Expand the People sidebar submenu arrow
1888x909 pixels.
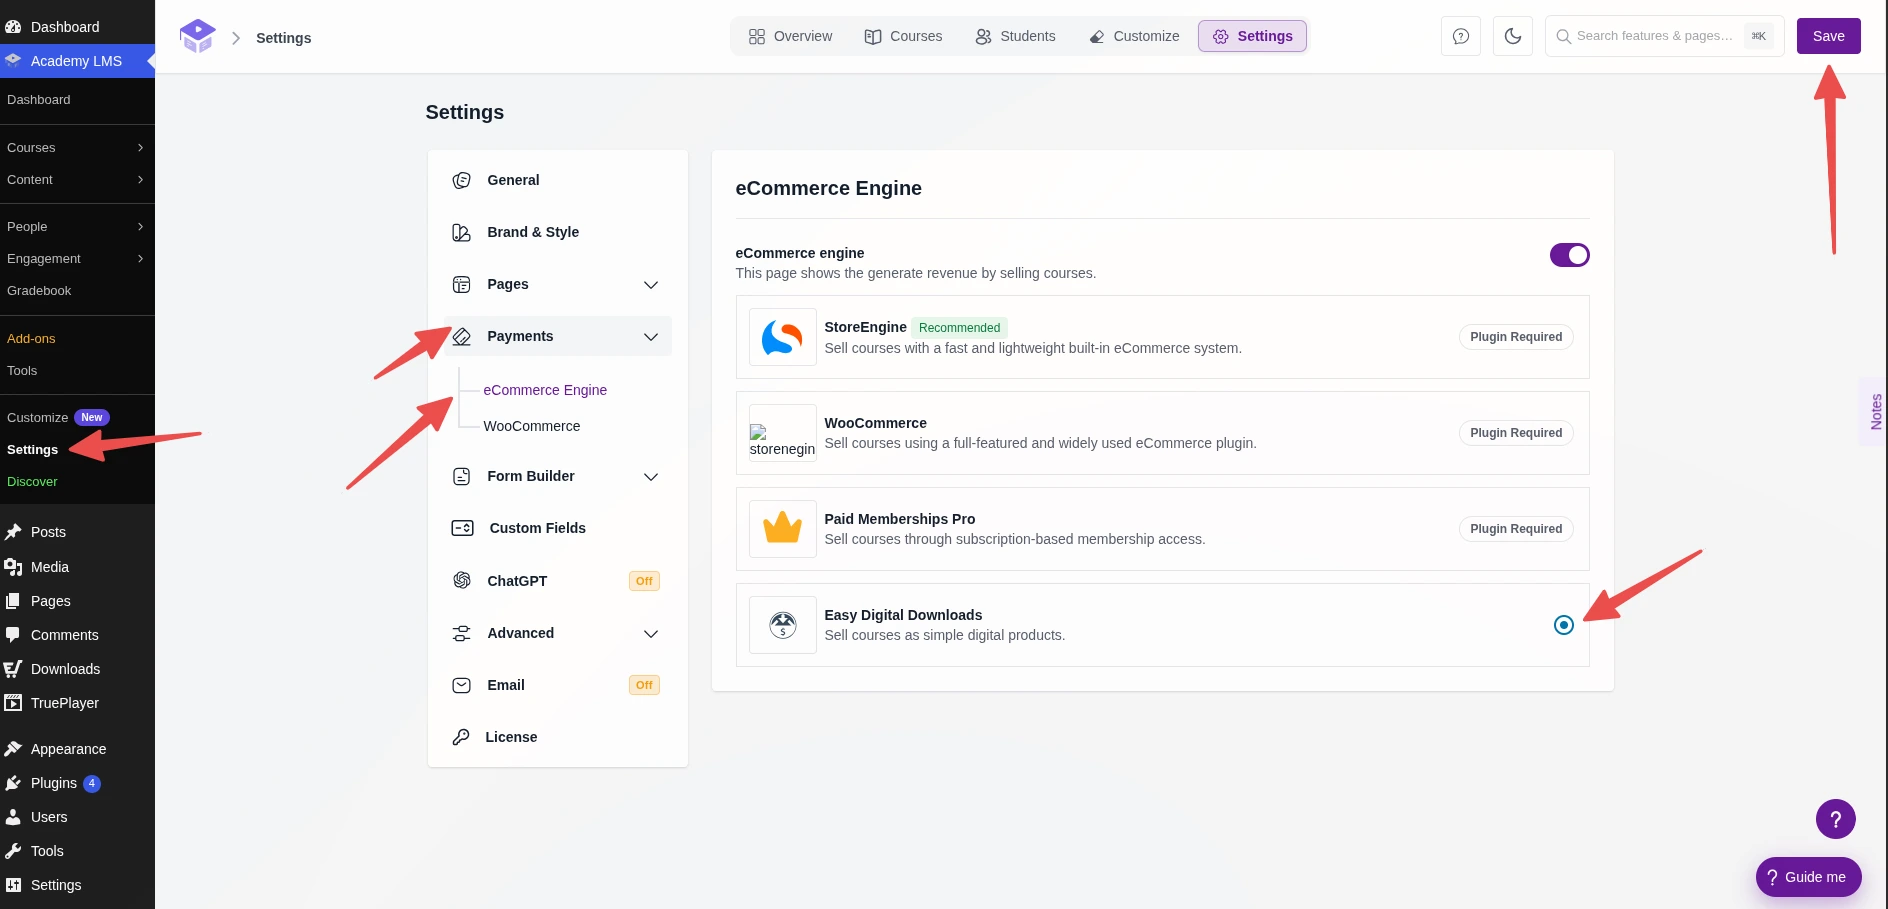(x=140, y=227)
